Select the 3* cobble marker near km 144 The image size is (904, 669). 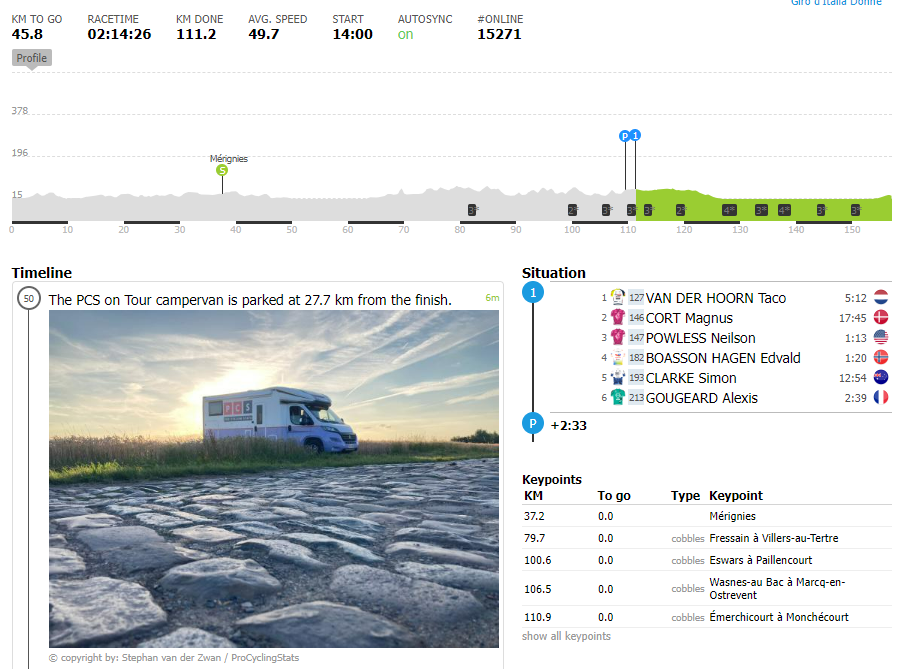[822, 210]
